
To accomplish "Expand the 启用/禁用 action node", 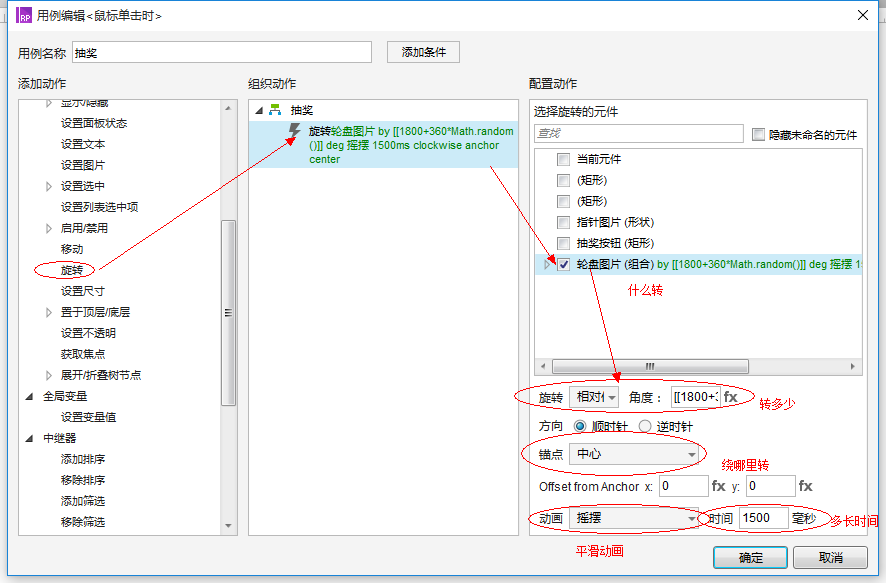I will 49,228.
